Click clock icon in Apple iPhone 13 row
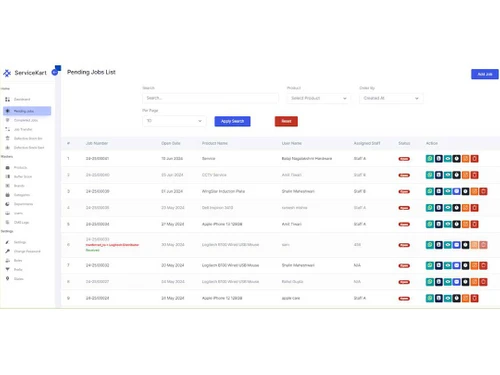This screenshot has width=500, height=375. click(456, 224)
